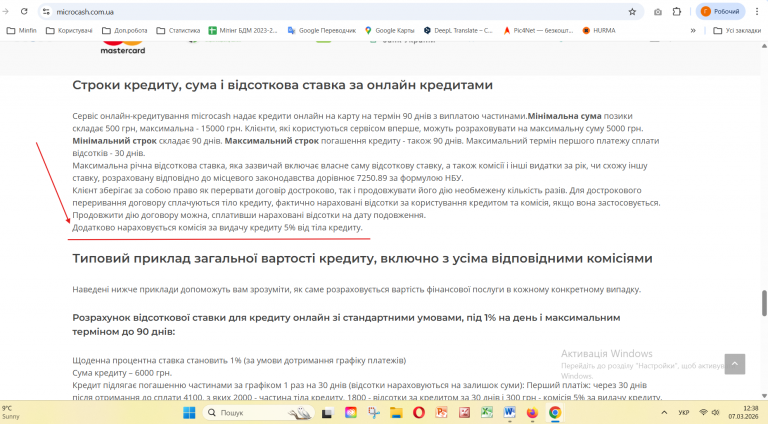Open the Робочий profile button
Viewport: 768px width, 424px height.
(720, 11)
